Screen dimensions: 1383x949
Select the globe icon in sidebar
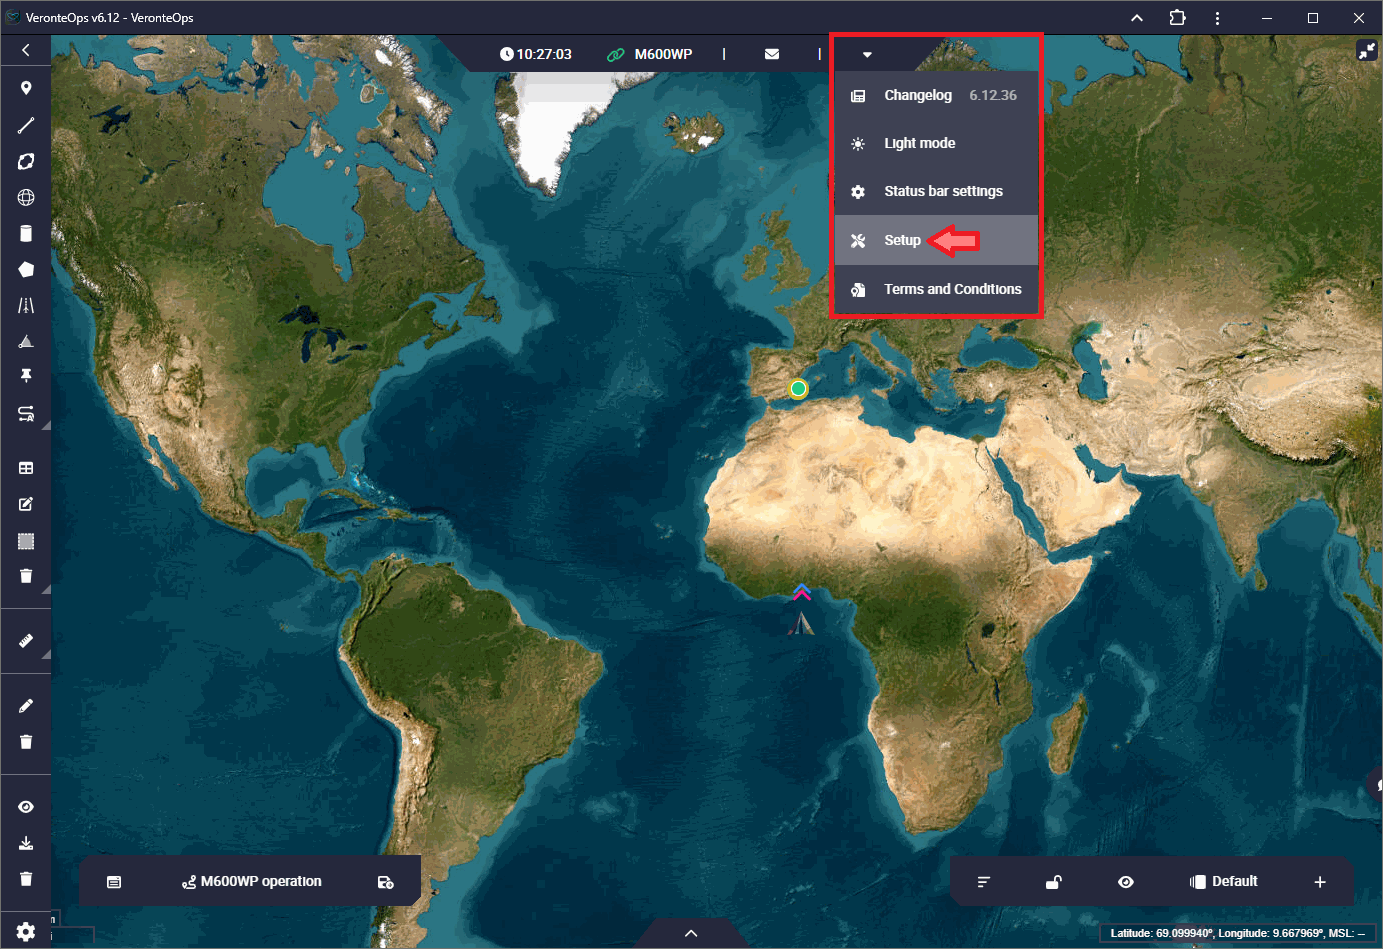coord(26,197)
